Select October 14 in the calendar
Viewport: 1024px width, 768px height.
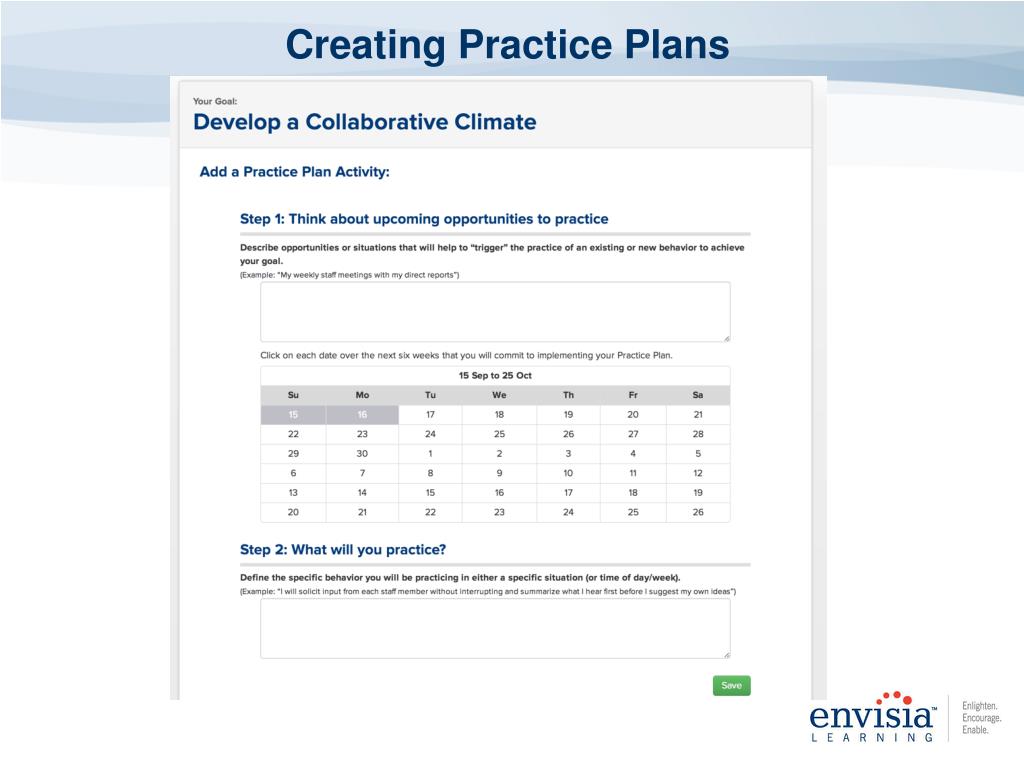pos(362,493)
